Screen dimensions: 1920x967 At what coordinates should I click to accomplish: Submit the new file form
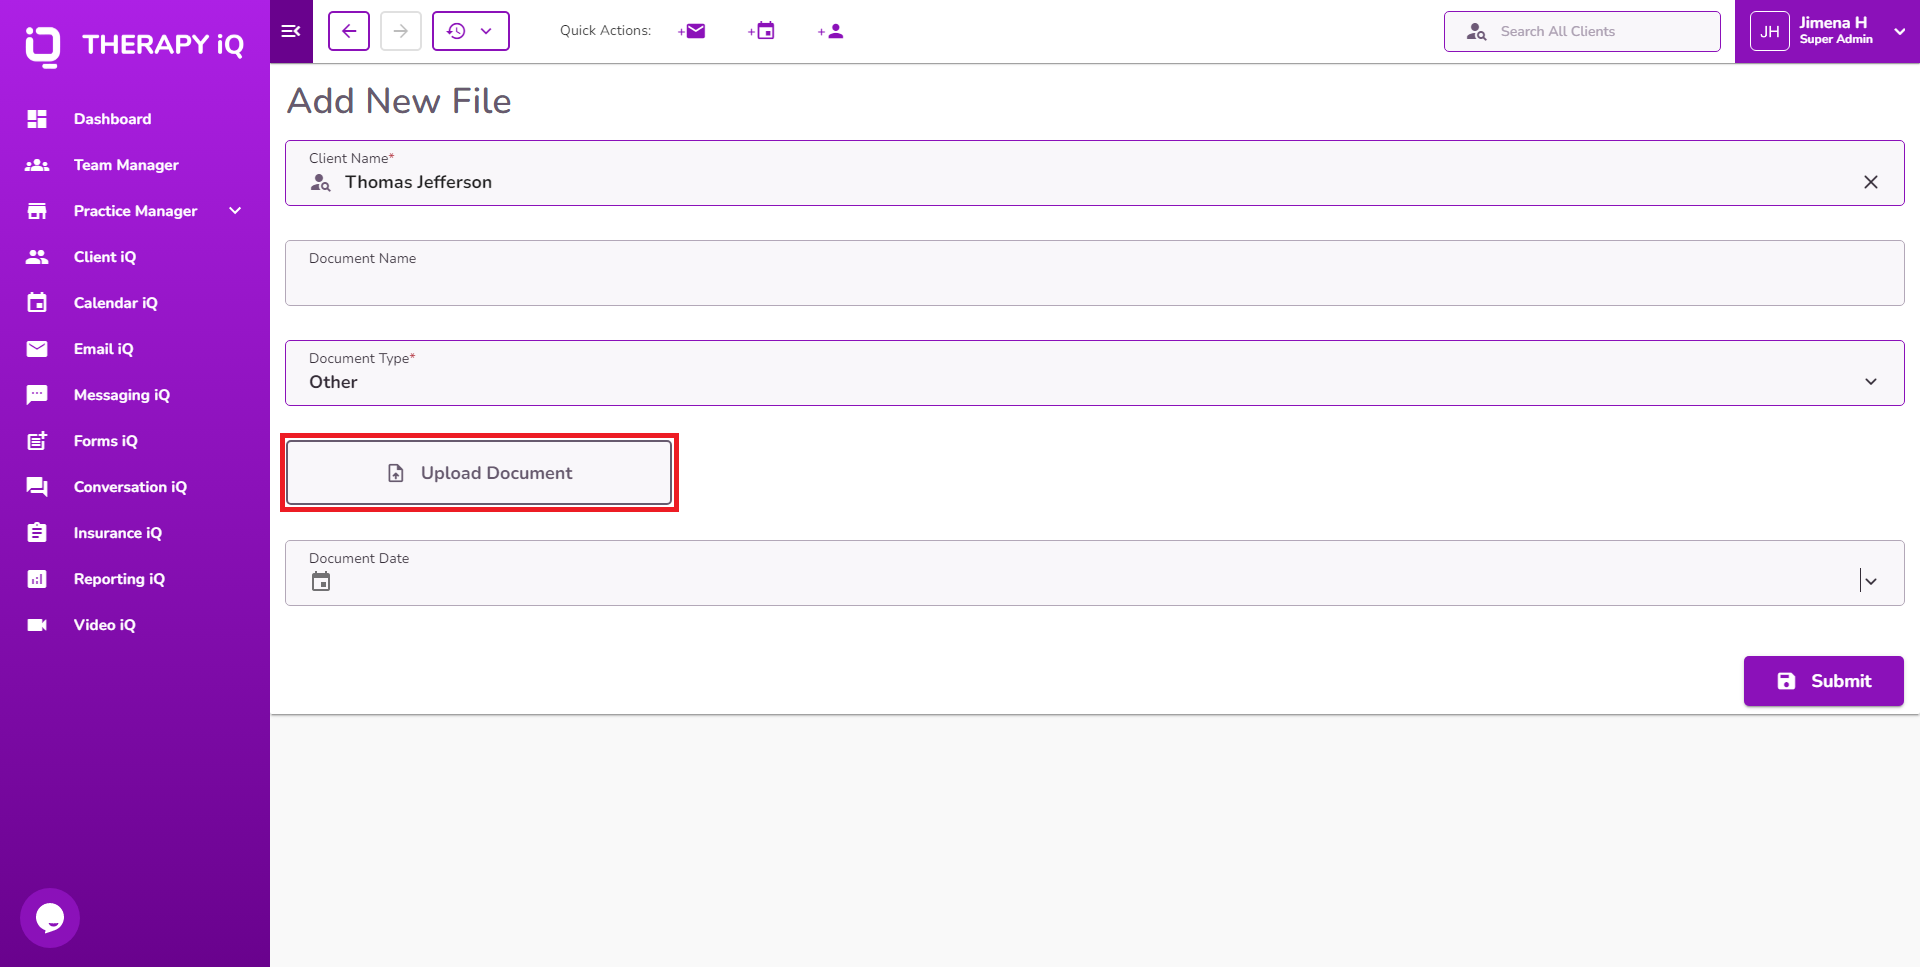(x=1823, y=681)
